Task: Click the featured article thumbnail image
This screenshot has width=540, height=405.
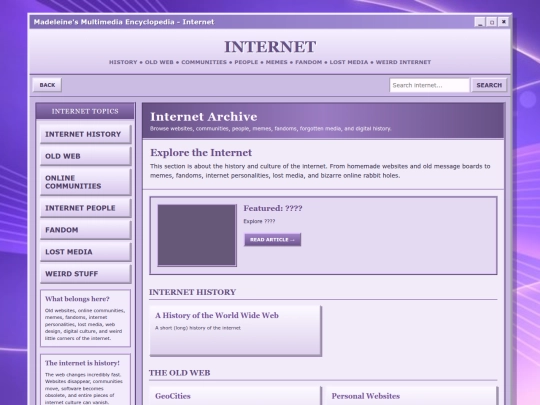Action: pos(197,235)
